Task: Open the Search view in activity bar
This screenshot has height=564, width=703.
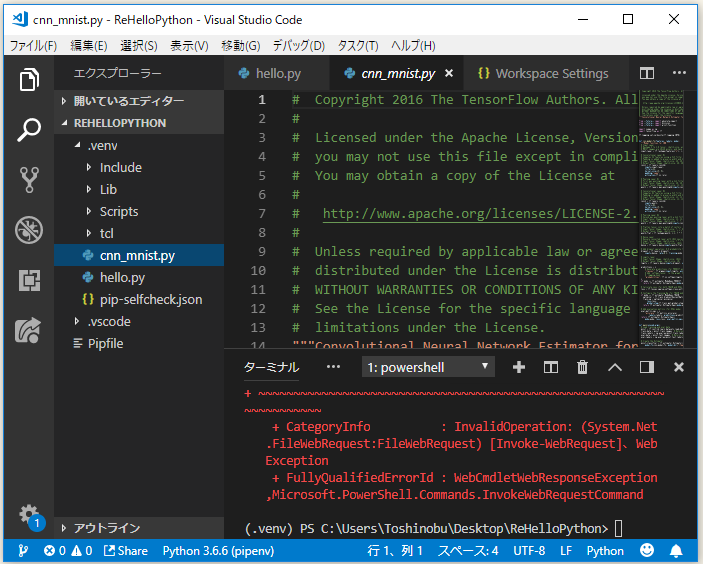Action: pyautogui.click(x=29, y=130)
